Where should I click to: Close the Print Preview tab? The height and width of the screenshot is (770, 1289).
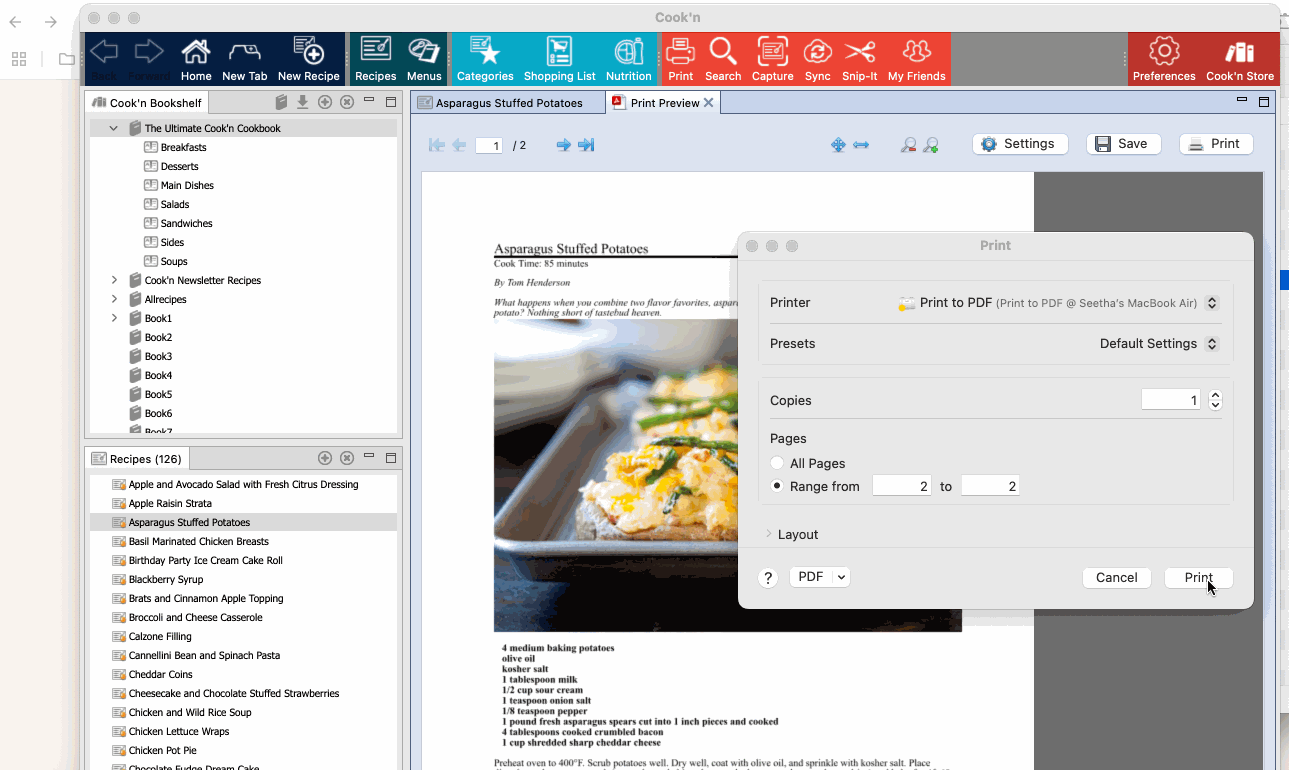709,103
